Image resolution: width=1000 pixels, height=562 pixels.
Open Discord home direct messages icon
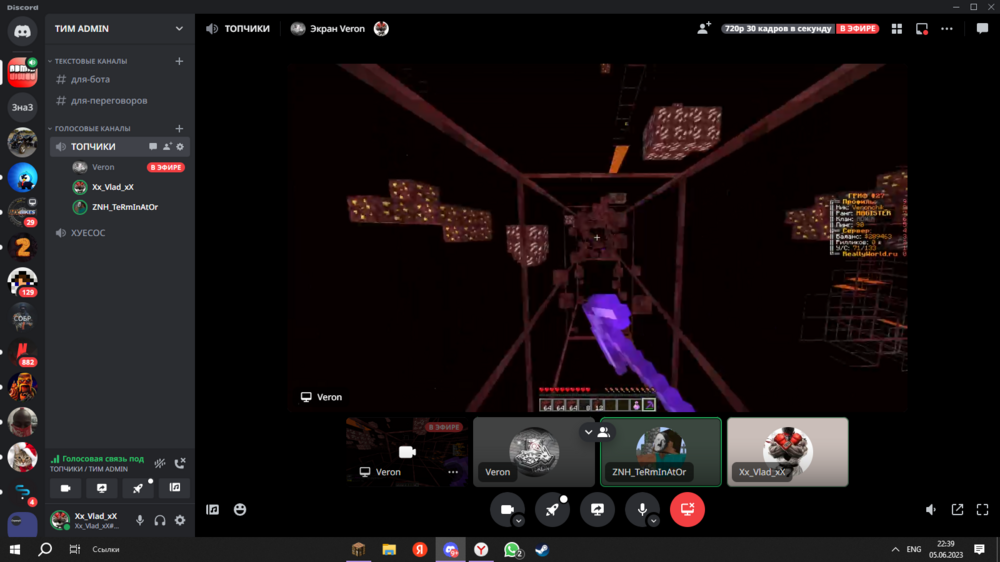click(22, 31)
